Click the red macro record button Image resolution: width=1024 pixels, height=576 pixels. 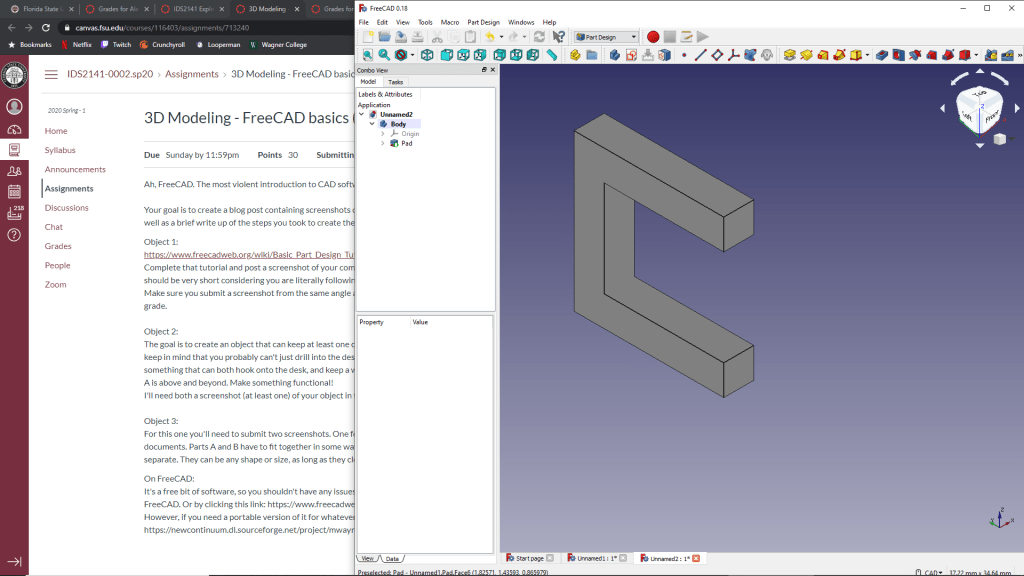653,37
